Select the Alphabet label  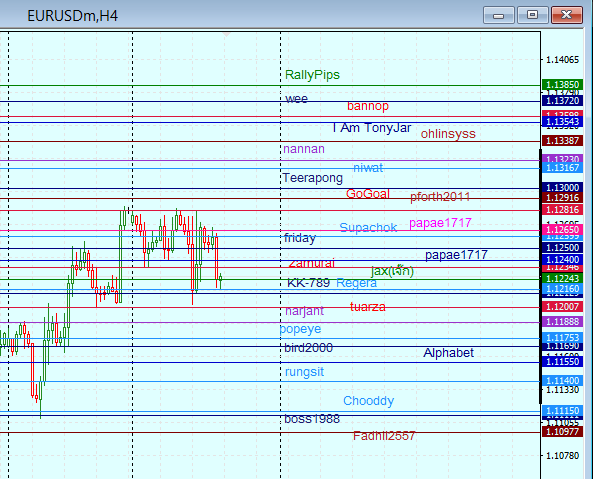point(449,353)
